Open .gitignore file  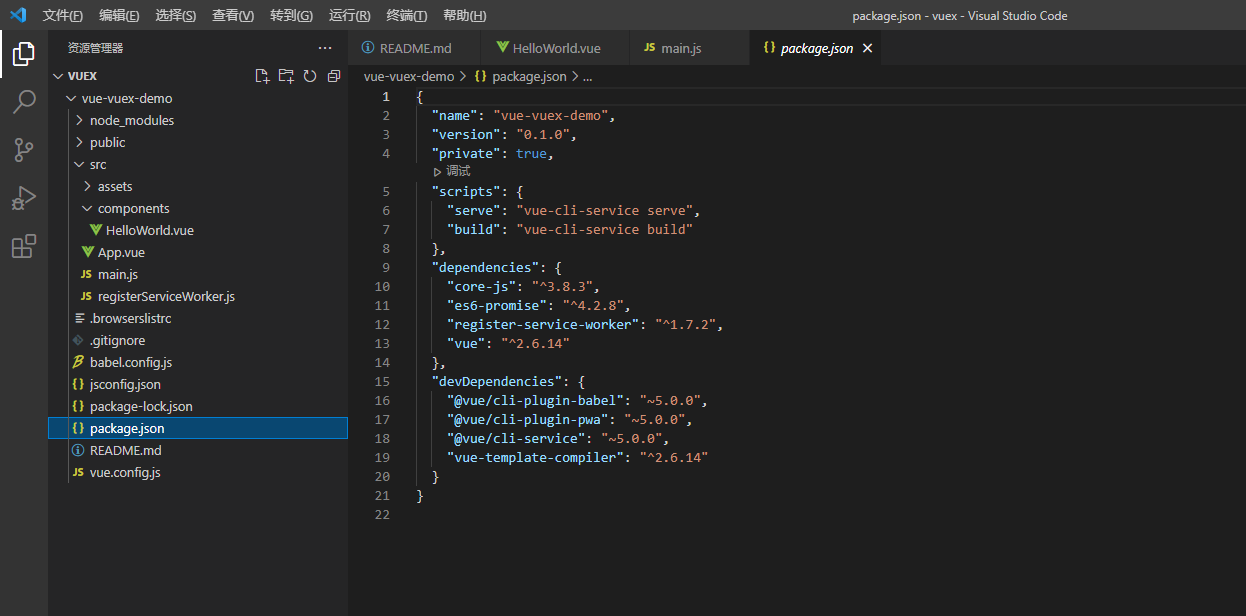click(x=198, y=340)
